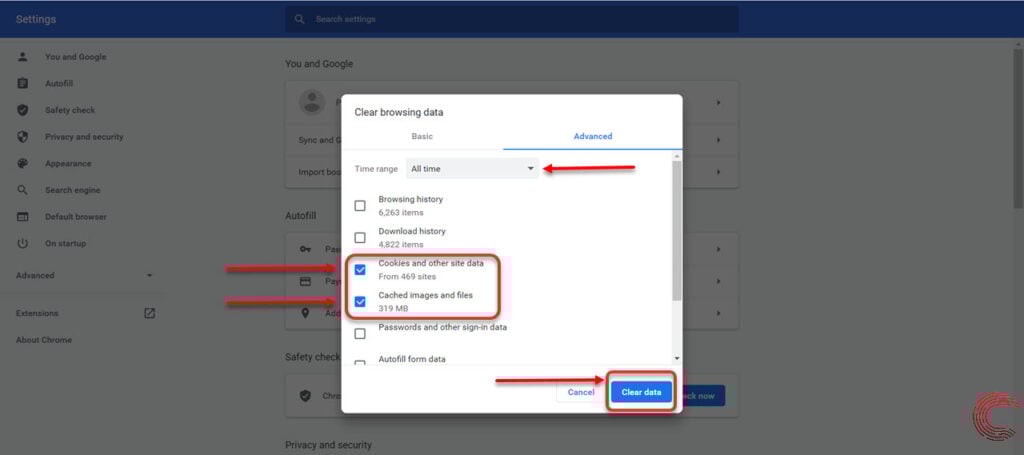
Task: Click the chevron on the Sync and Google row
Action: click(x=718, y=140)
